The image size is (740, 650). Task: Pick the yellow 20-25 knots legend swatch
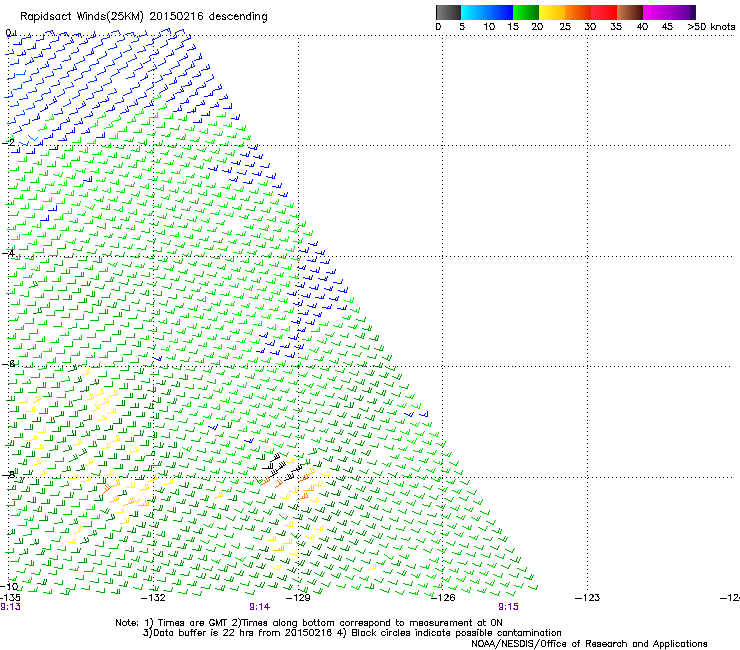(x=552, y=12)
